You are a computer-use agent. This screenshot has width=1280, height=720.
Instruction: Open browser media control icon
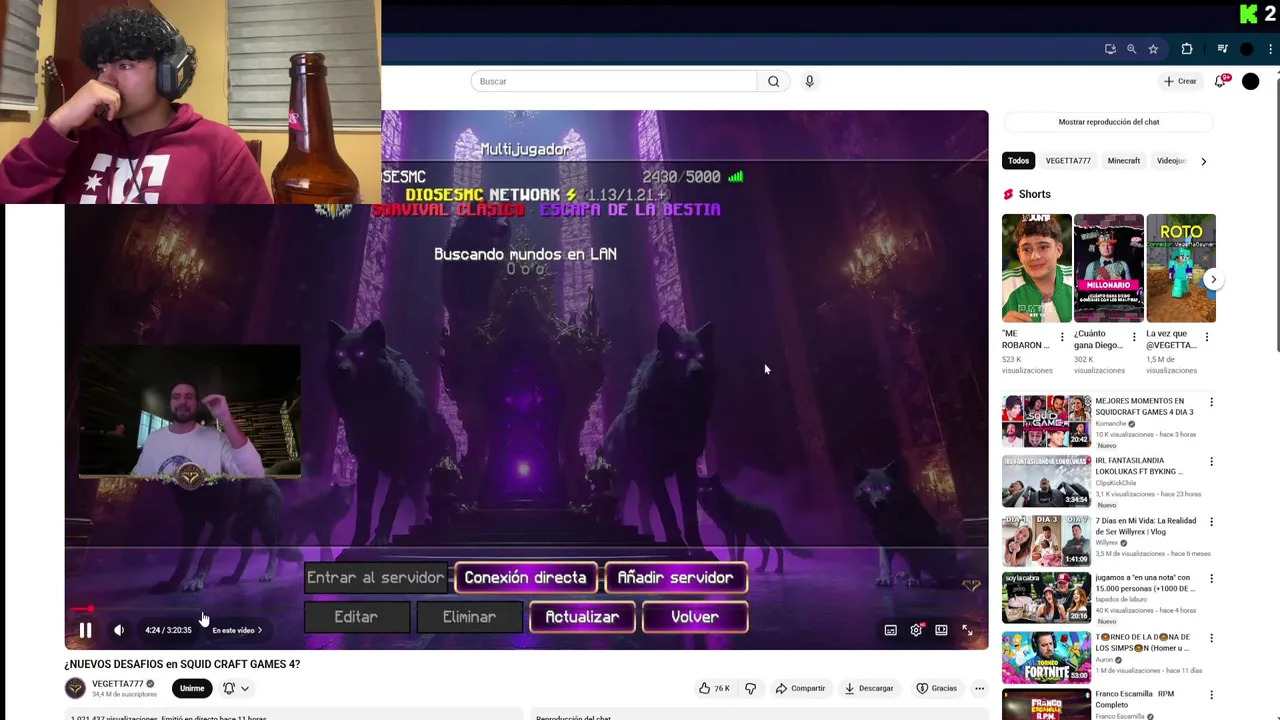(x=1222, y=49)
